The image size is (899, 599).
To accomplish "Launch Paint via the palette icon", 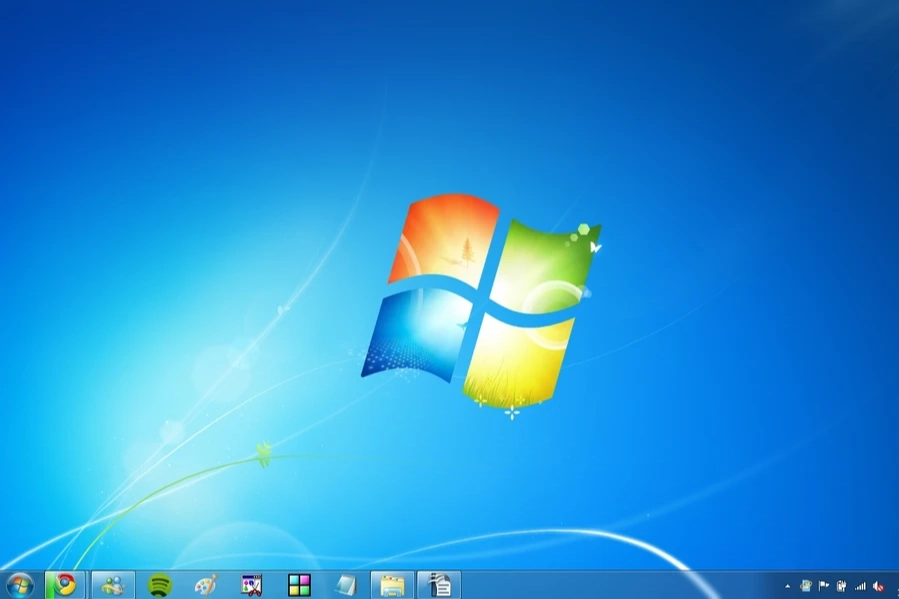I will coord(205,585).
